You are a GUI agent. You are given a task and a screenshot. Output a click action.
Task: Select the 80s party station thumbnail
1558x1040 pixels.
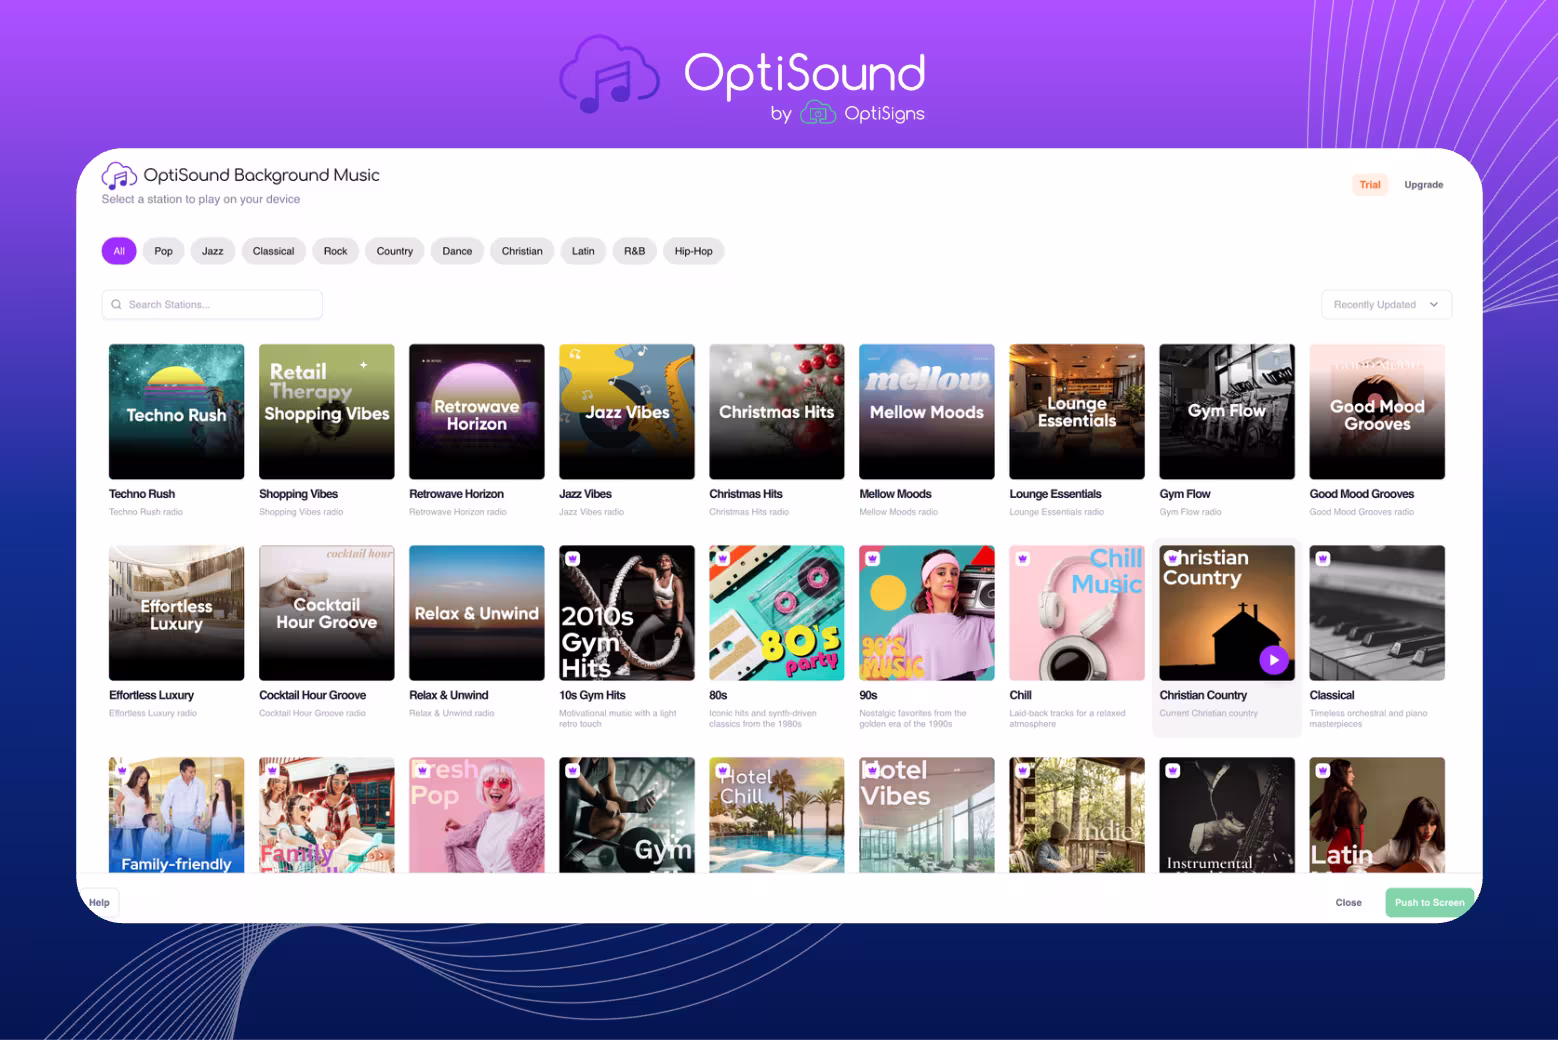777,613
